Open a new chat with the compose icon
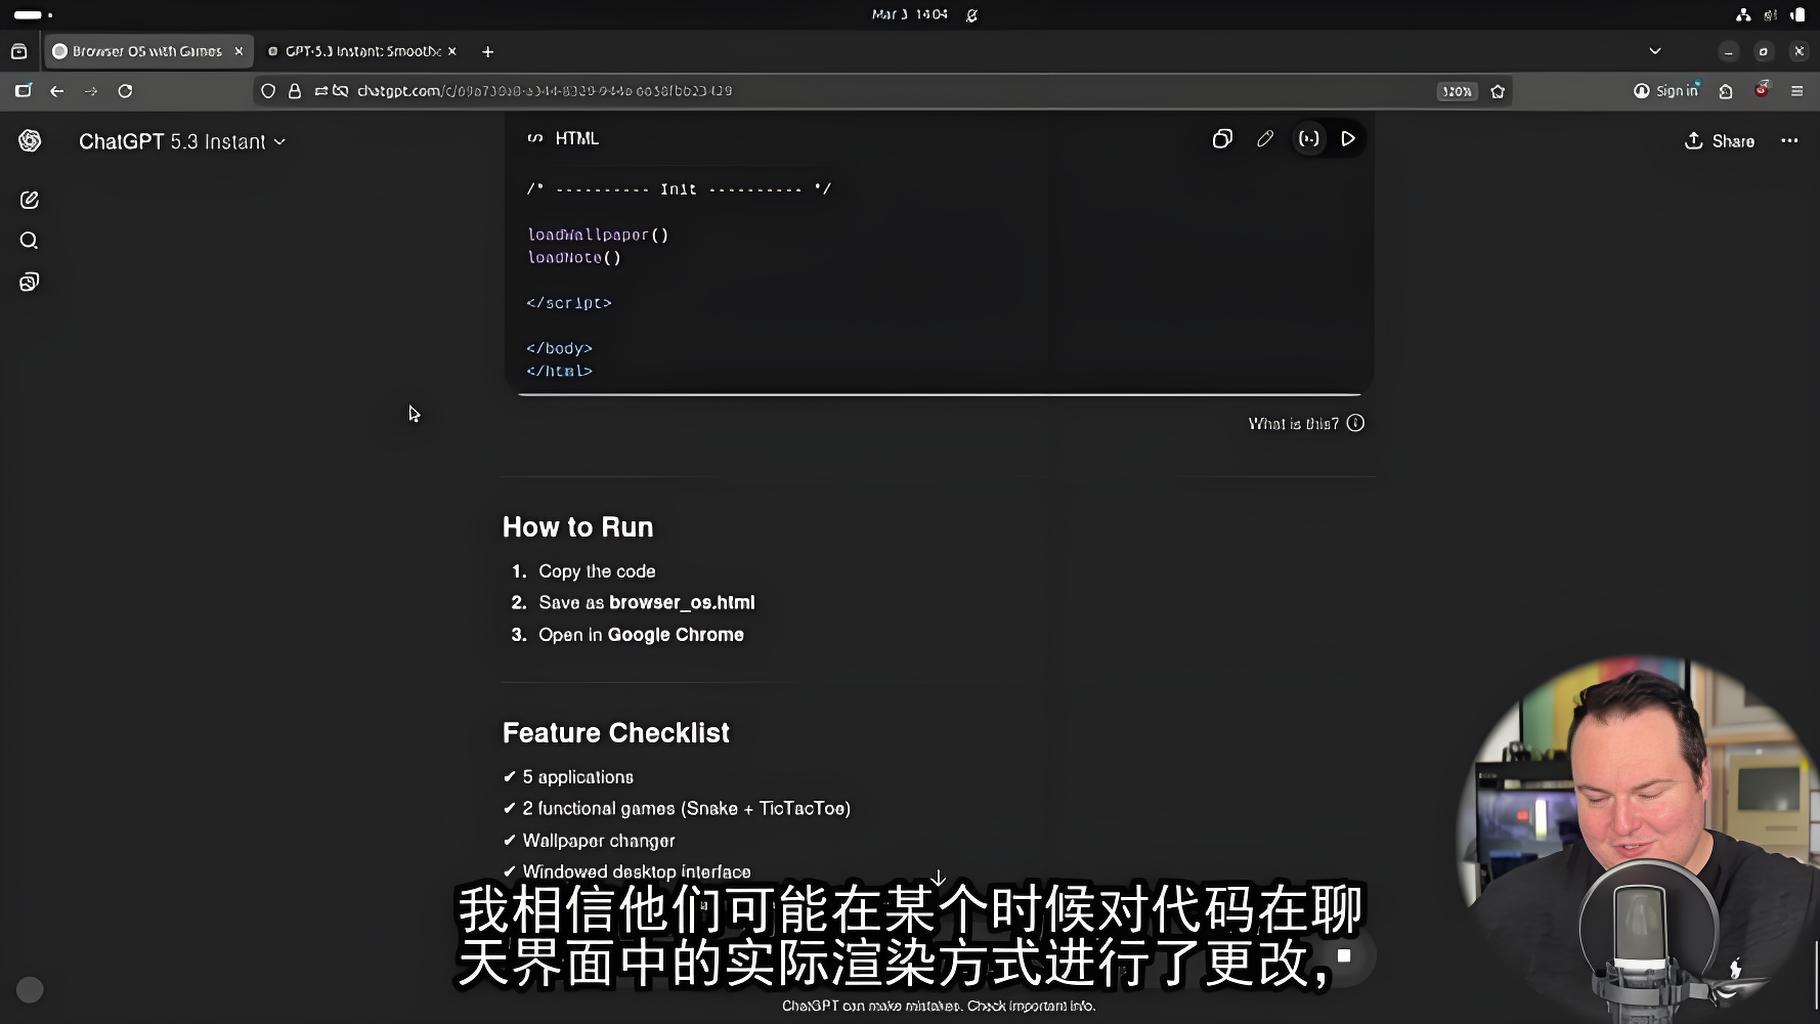1820x1024 pixels. click(29, 200)
